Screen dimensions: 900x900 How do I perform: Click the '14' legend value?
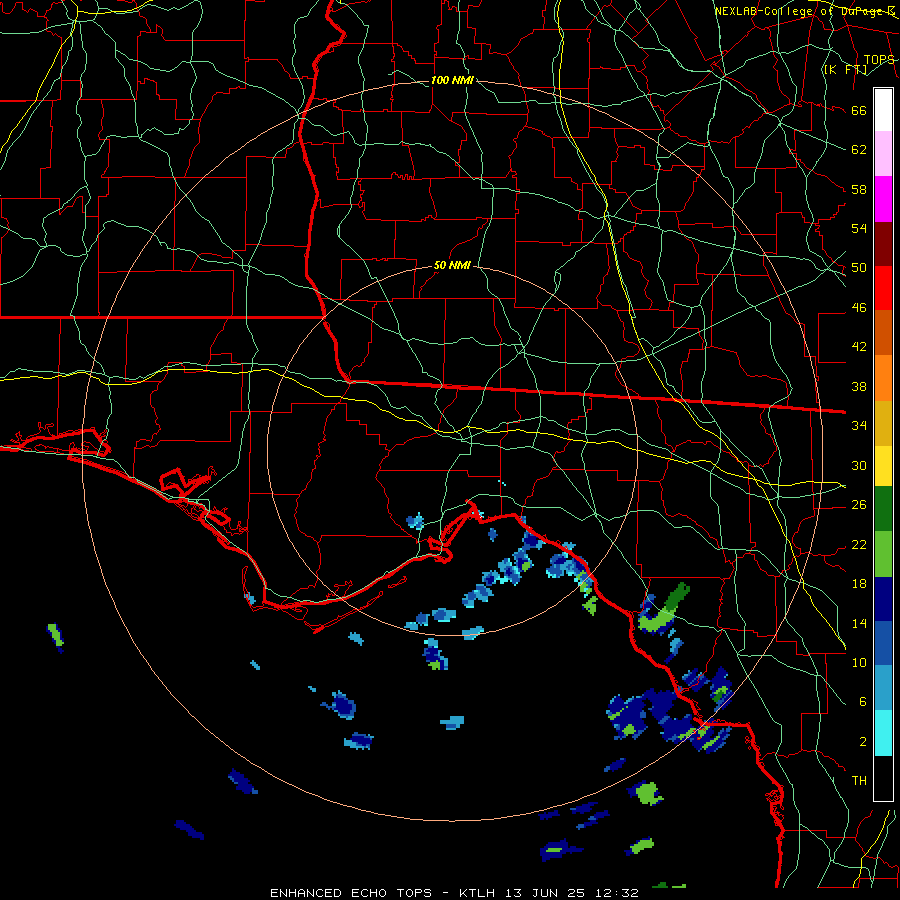tap(859, 623)
